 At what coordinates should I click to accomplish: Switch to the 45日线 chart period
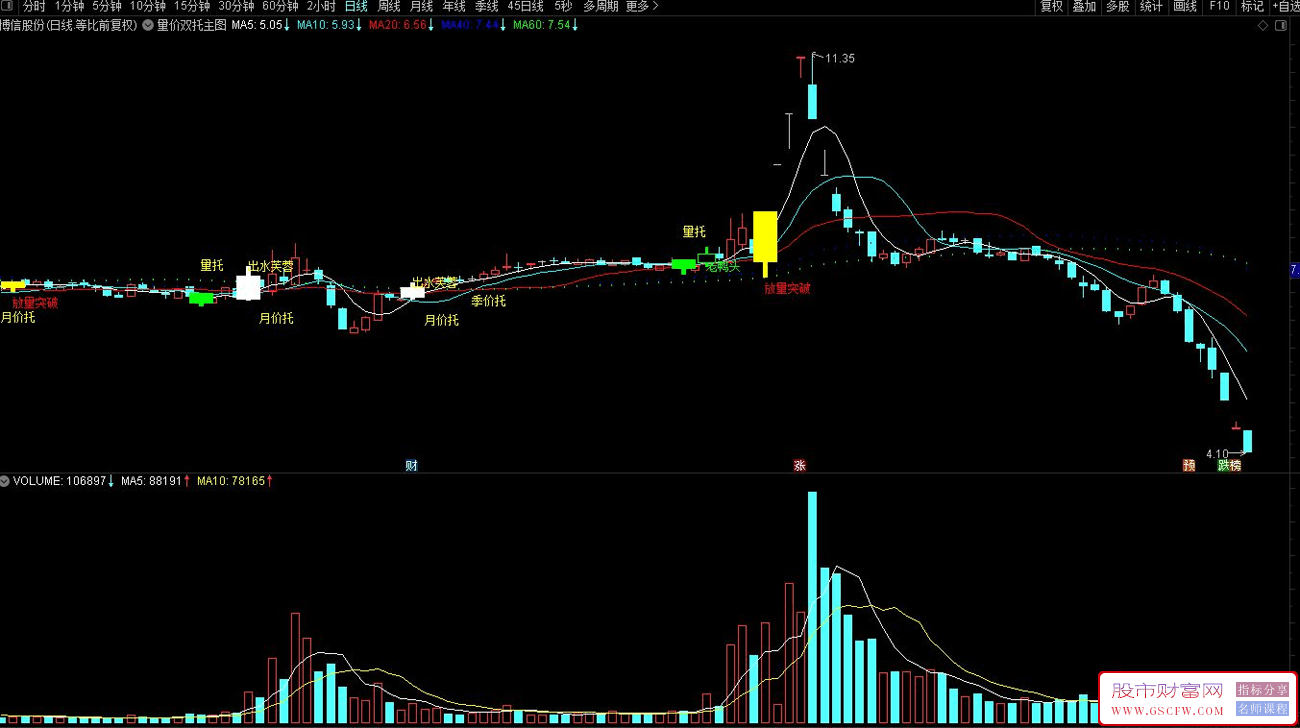point(525,6)
